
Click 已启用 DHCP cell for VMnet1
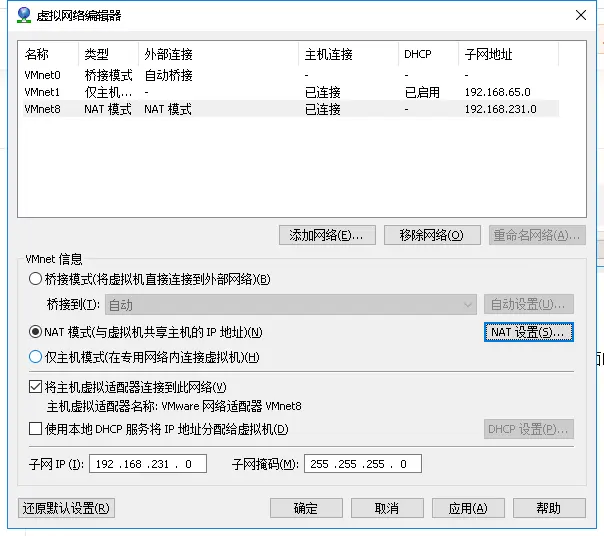[x=422, y=92]
